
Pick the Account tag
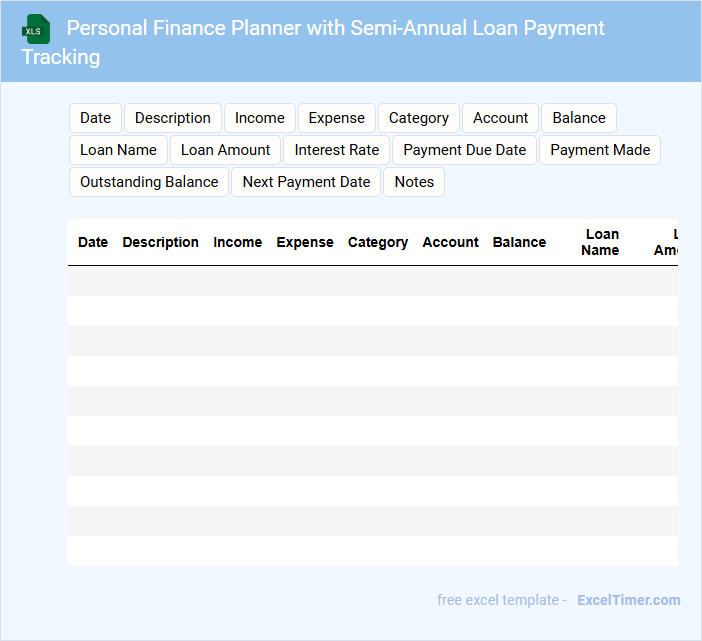501,118
